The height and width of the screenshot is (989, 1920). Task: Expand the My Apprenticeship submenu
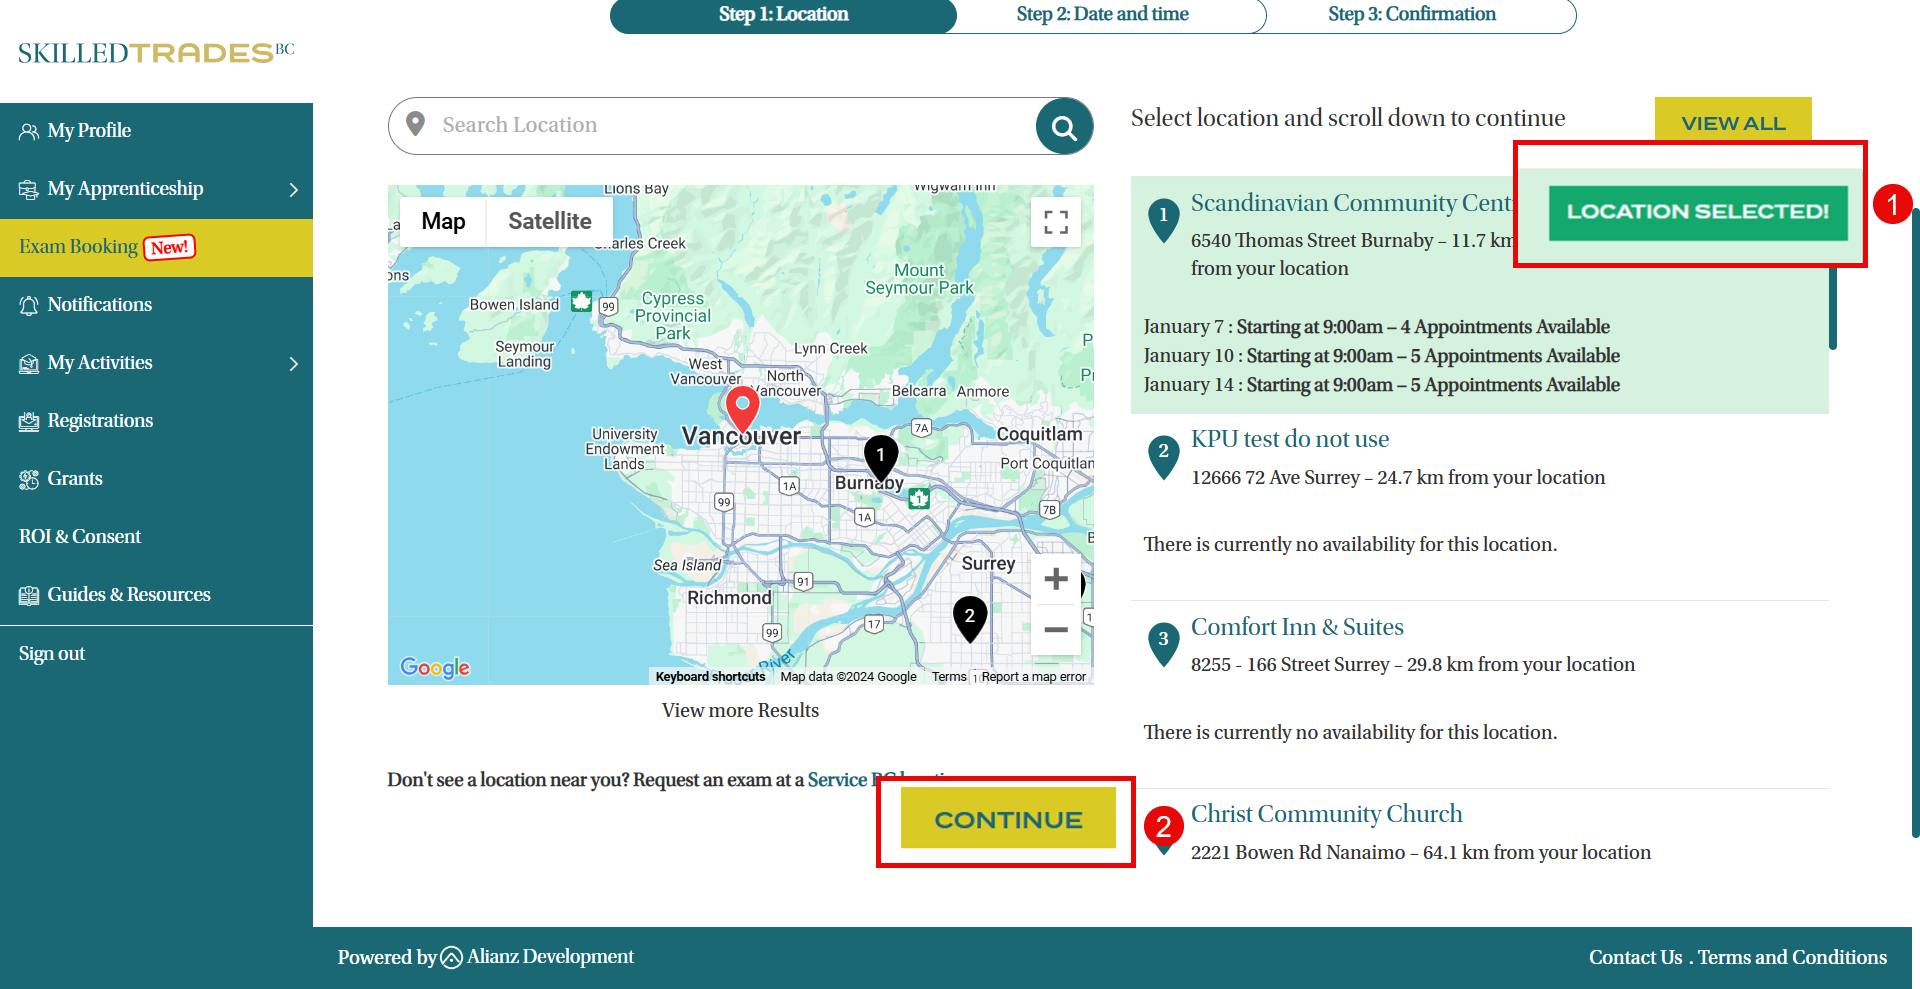[293, 189]
